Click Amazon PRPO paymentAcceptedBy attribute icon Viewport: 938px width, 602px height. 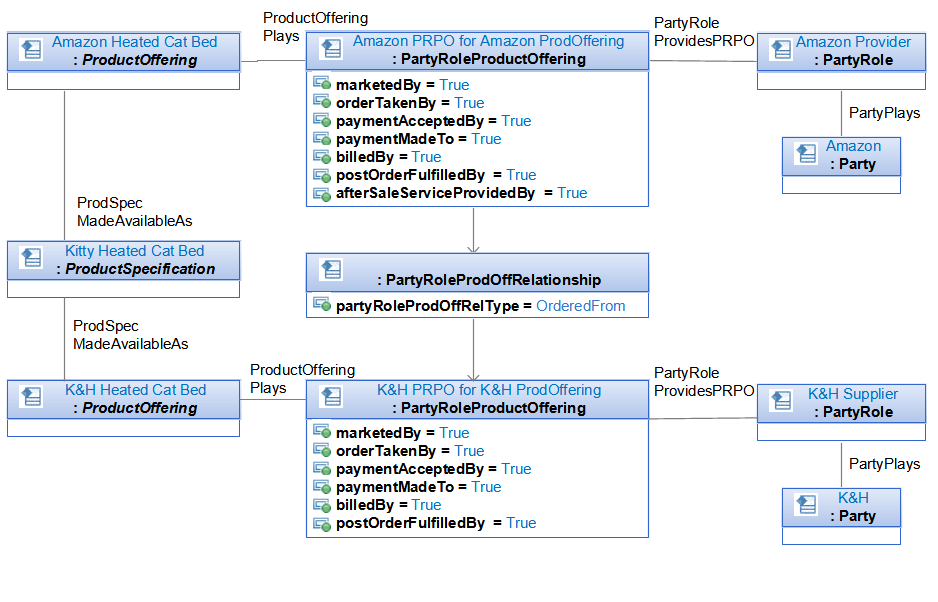click(x=322, y=120)
